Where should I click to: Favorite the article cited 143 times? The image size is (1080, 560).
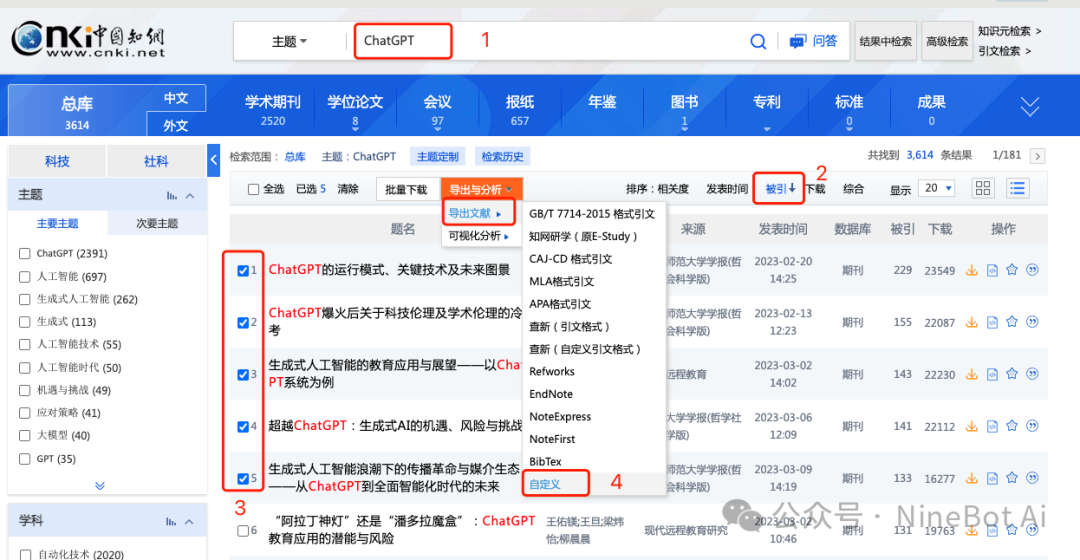pos(1012,374)
